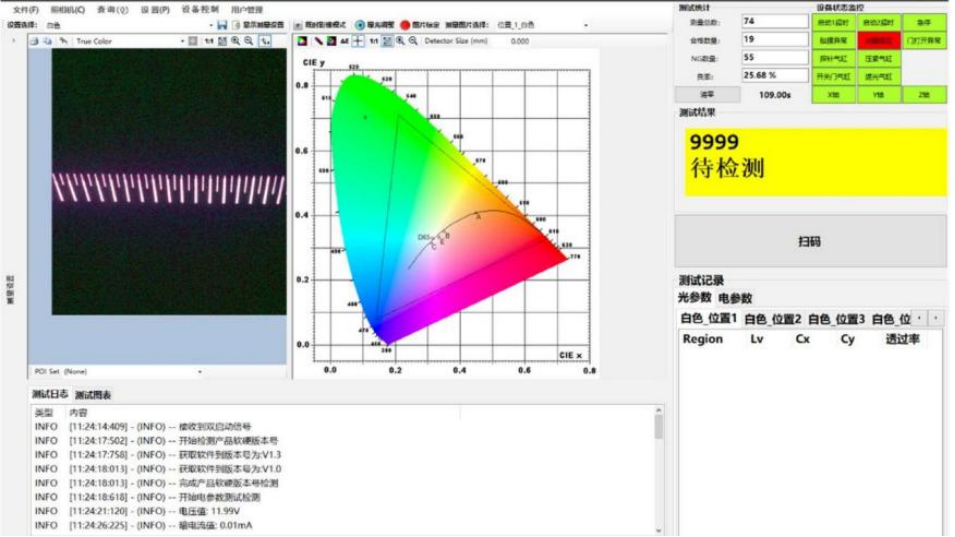Zoom out using image viewer toolbar magnifier
955x537 pixels.
249,41
